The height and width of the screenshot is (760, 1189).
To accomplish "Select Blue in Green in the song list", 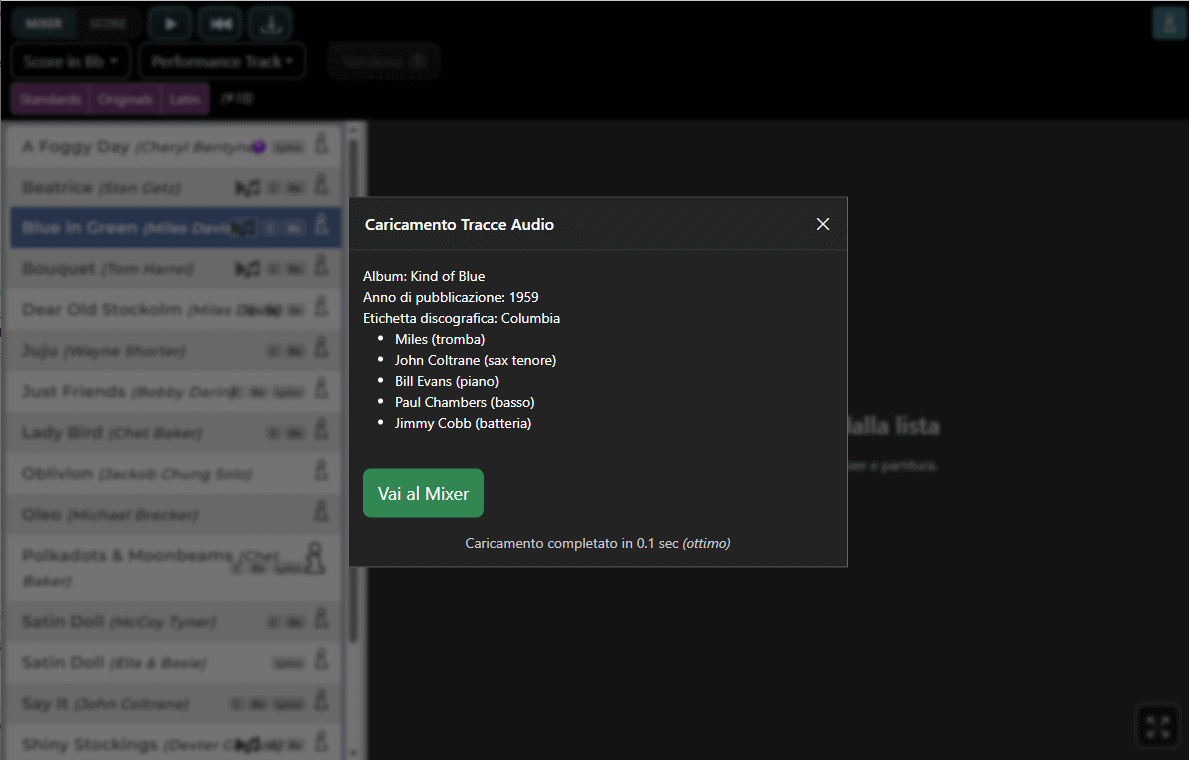I will point(174,228).
